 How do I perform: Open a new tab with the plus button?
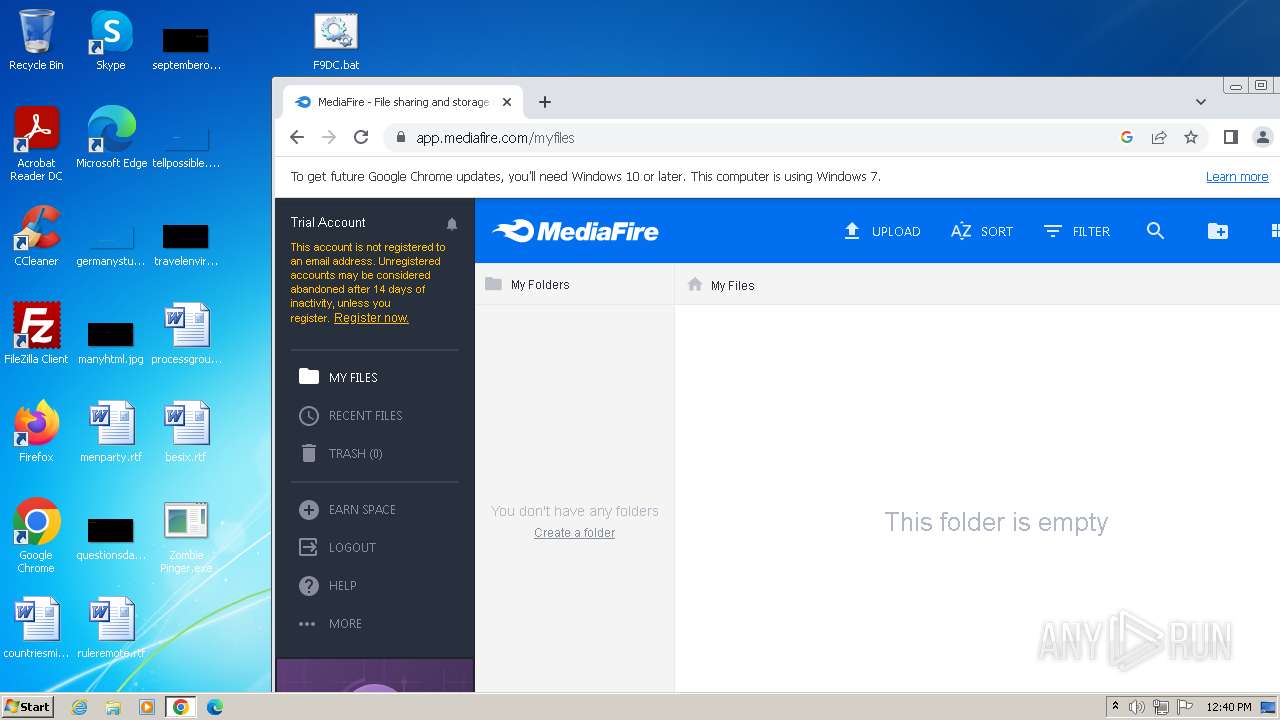tap(545, 102)
